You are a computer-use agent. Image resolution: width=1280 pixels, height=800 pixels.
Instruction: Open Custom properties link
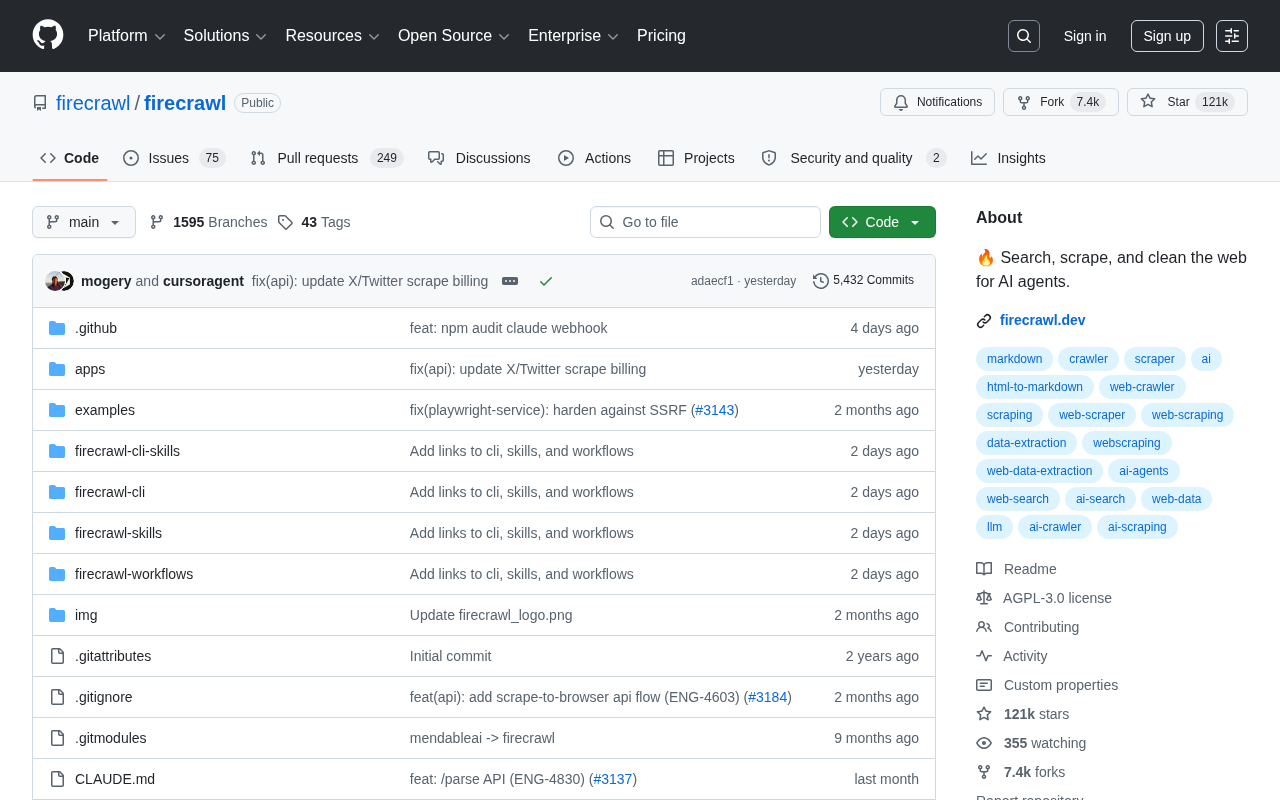(1061, 685)
